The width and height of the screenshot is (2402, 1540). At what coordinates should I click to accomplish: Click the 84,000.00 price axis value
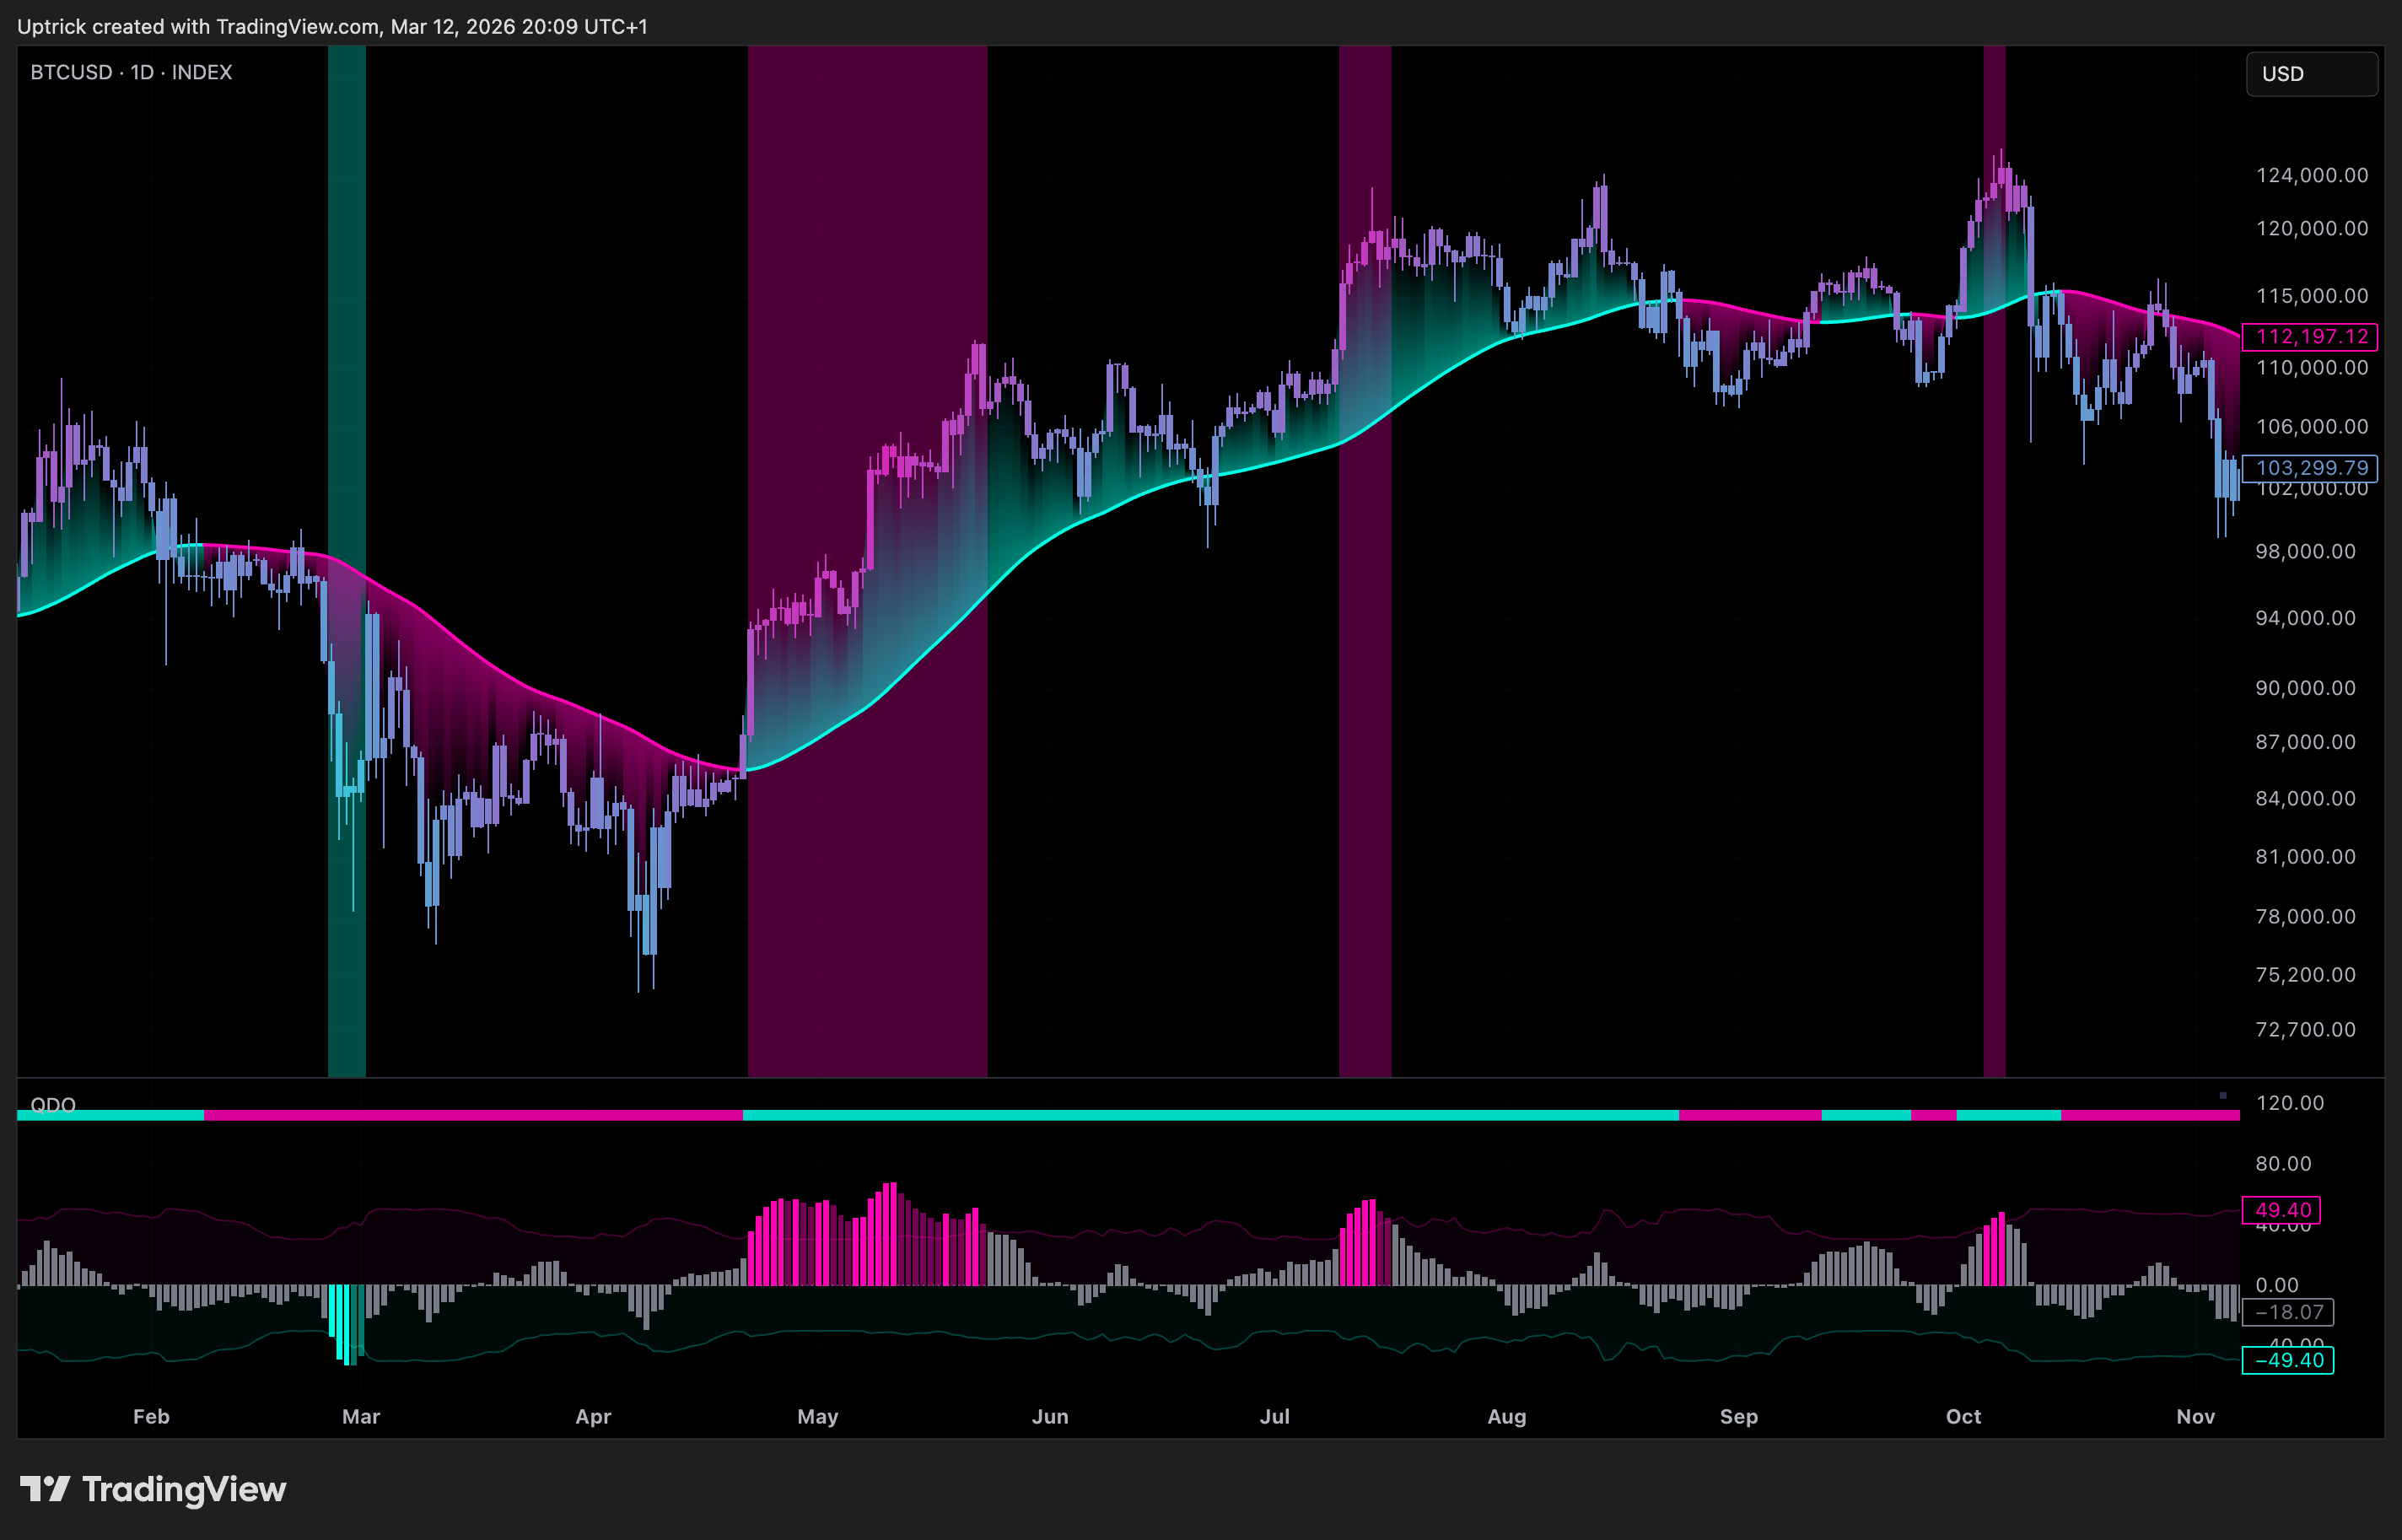tap(2305, 798)
